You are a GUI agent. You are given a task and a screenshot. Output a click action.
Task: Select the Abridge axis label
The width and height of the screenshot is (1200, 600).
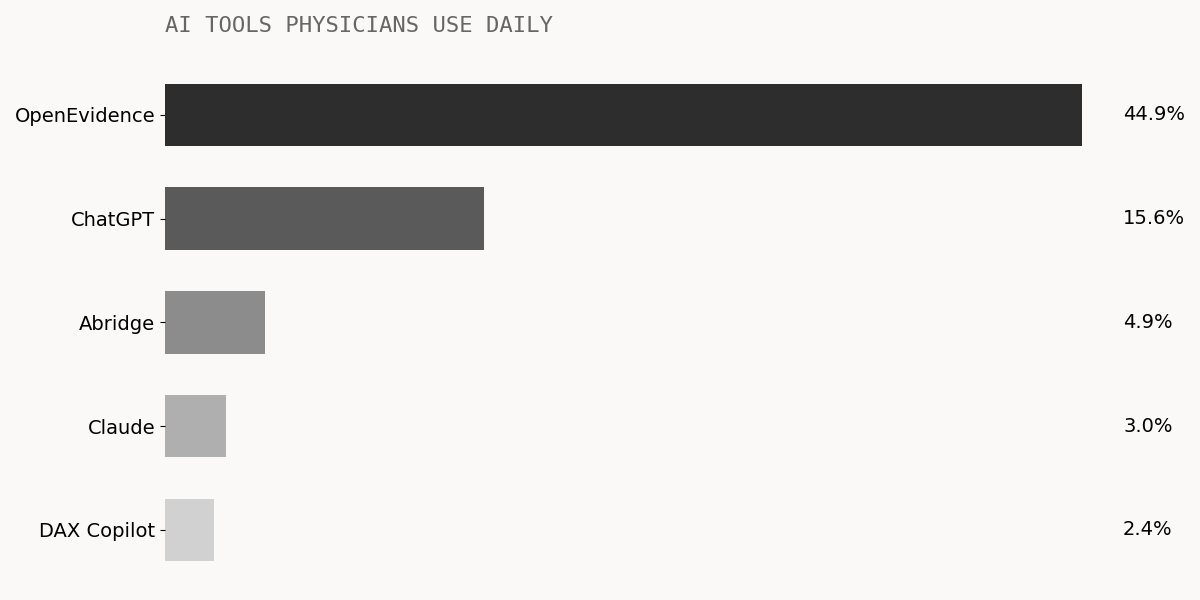pyautogui.click(x=117, y=324)
